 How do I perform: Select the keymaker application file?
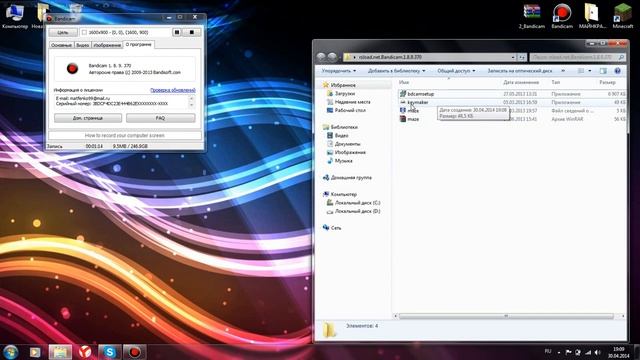[511, 102]
